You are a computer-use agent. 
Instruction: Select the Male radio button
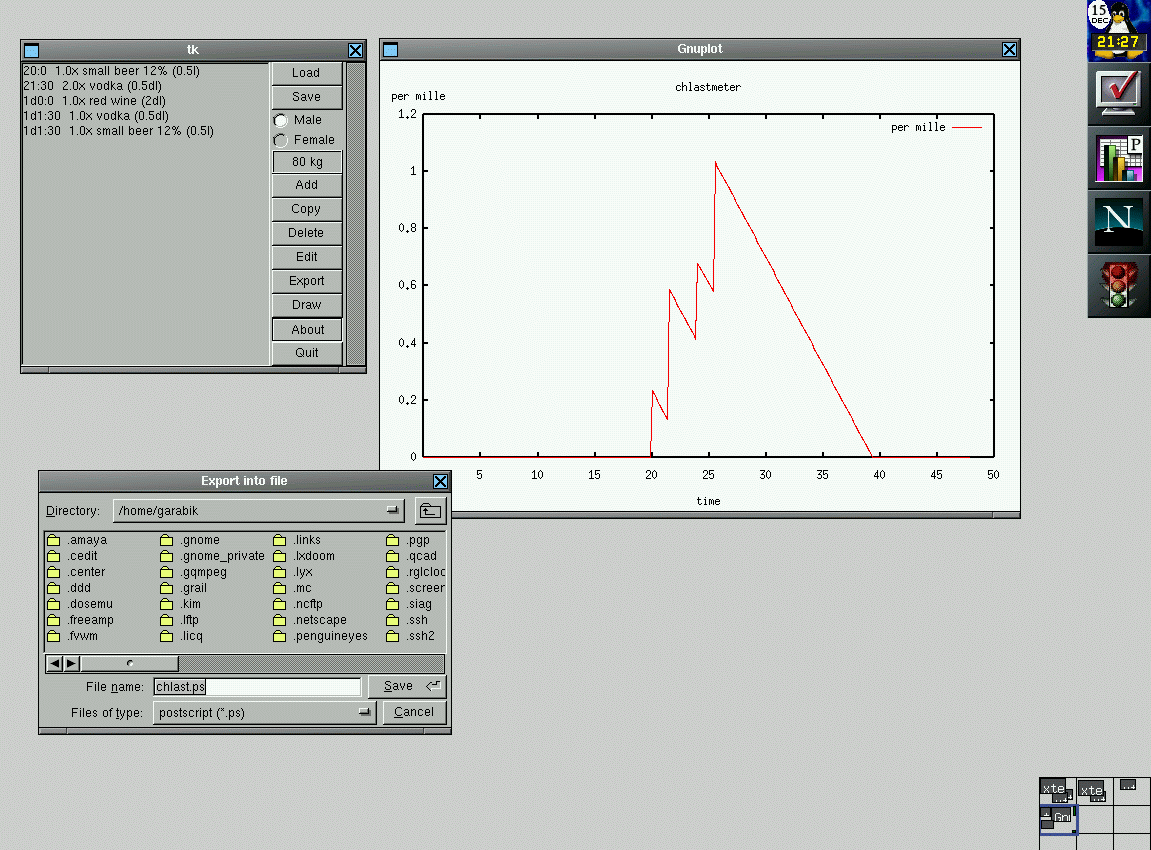point(281,120)
